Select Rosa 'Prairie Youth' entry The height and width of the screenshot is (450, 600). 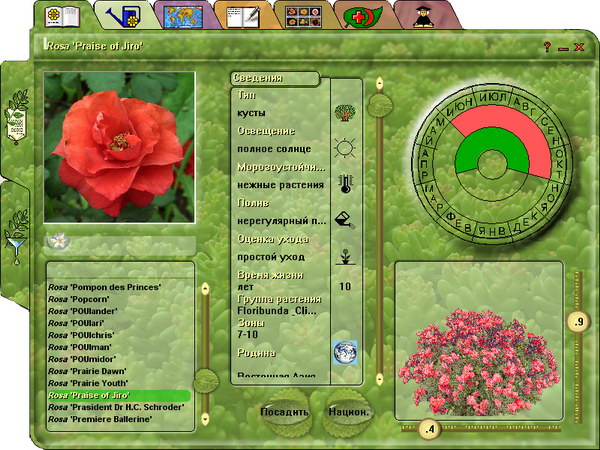click(x=88, y=383)
